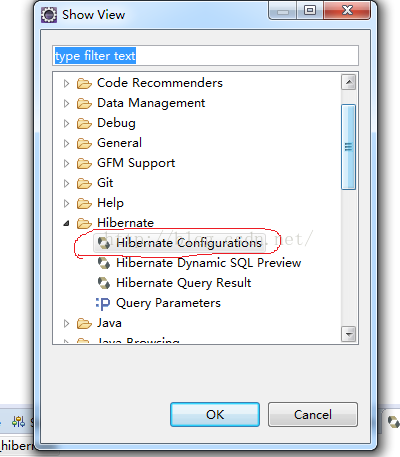This screenshot has height=457, width=400.
Task: Maximize the Show View dialog
Action: click(x=310, y=11)
